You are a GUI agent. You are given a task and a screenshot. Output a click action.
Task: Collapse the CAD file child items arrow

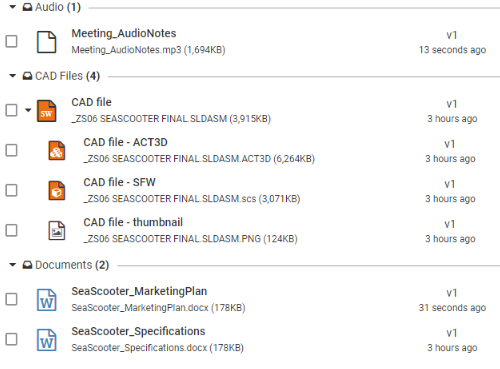click(28, 110)
